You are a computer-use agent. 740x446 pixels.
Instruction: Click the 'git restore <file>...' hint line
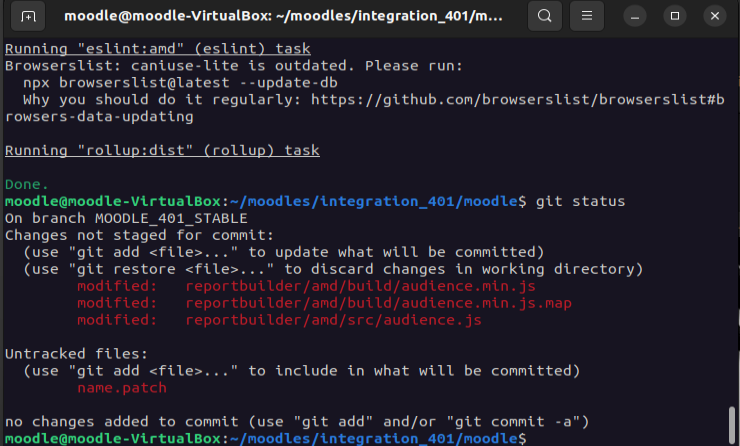click(333, 269)
